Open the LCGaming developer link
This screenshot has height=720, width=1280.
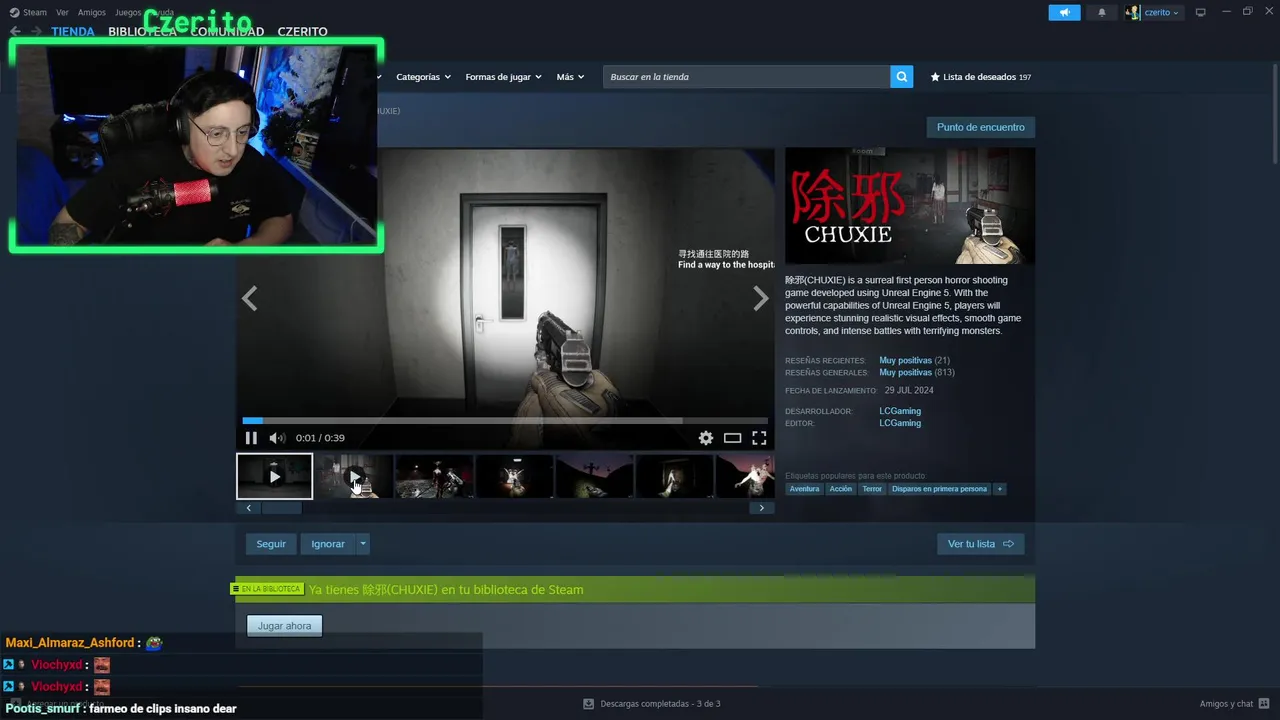(x=900, y=411)
